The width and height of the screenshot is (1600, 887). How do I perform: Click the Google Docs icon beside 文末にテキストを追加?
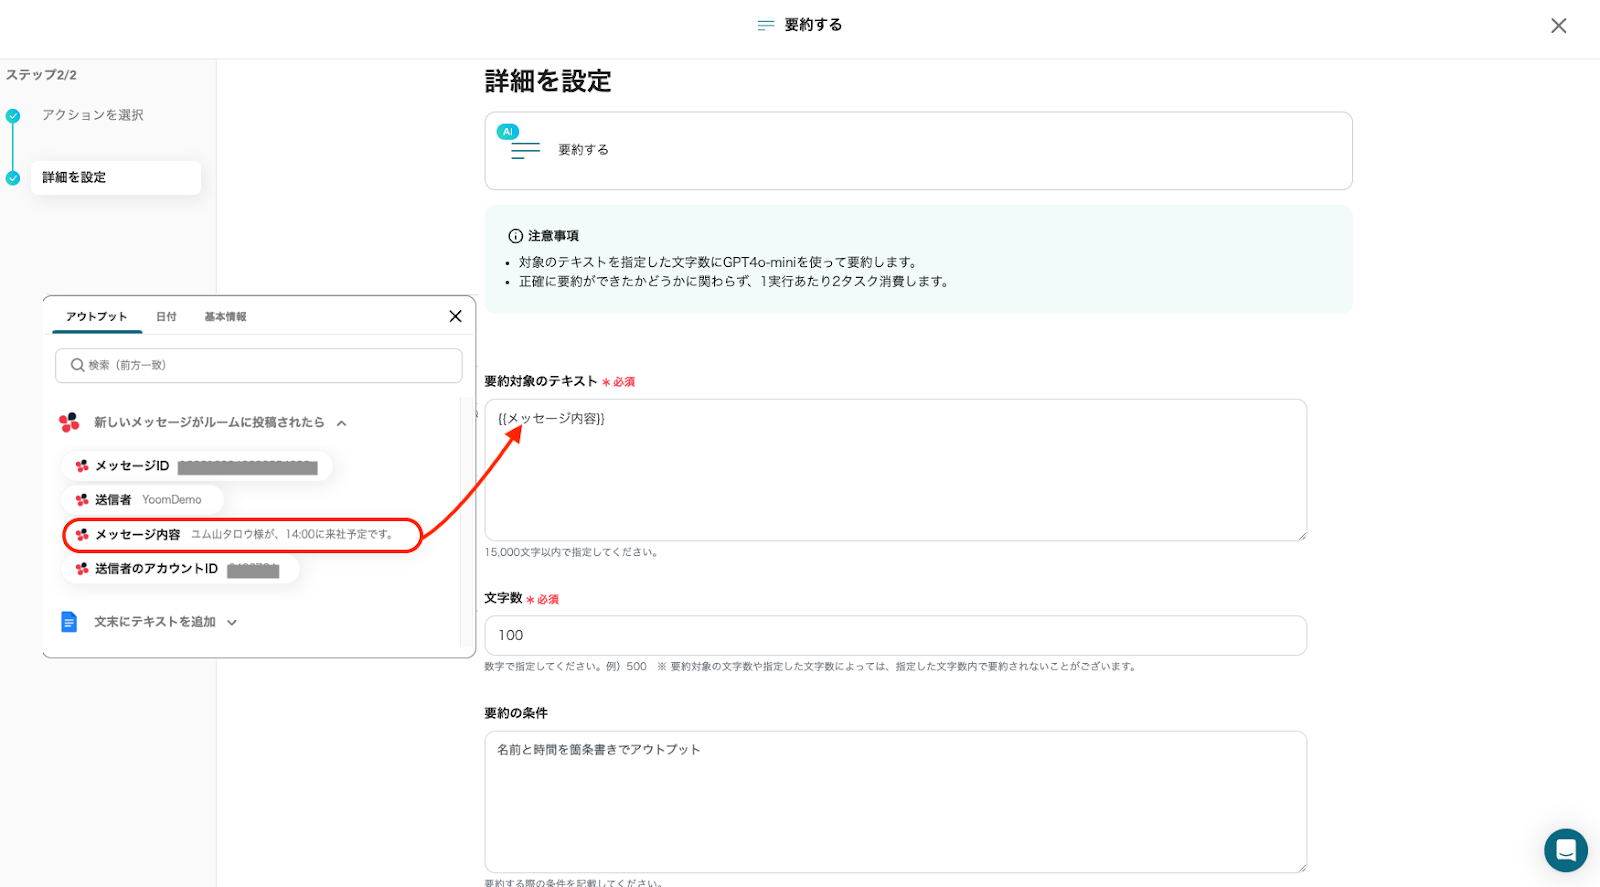coord(69,622)
